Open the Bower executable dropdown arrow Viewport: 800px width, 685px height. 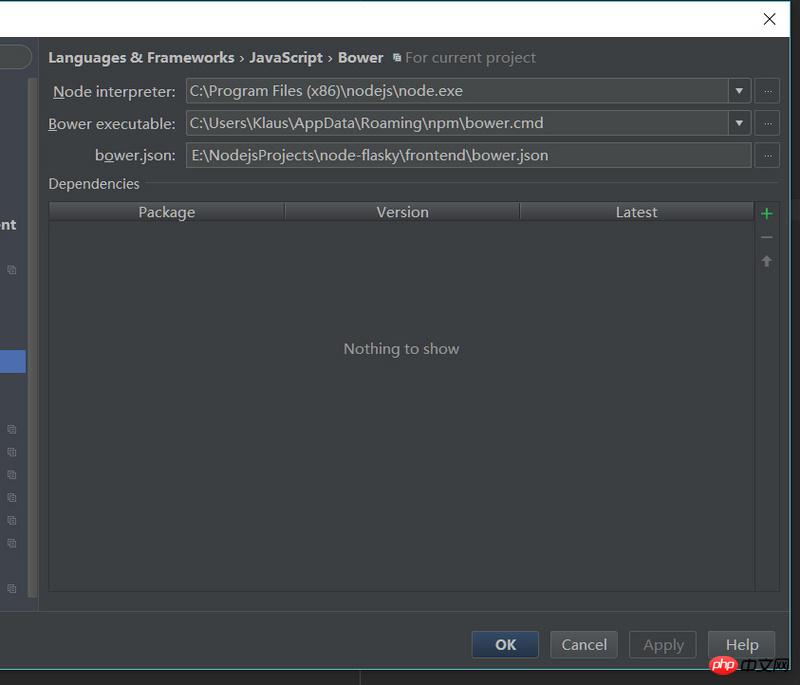739,123
